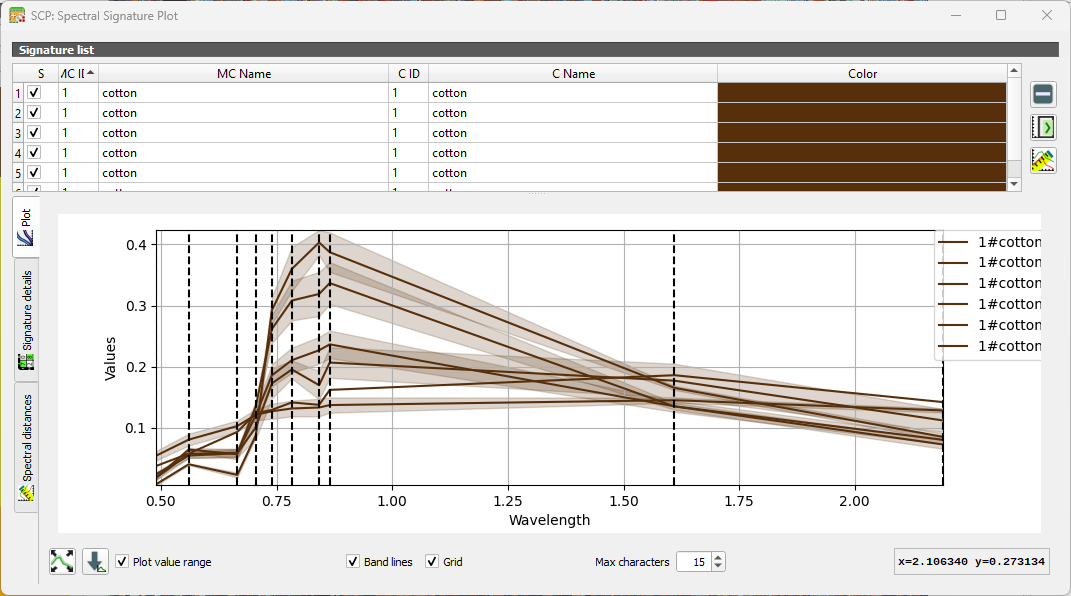Click the add signature to list icon
The image size is (1071, 596).
coord(1043,127)
